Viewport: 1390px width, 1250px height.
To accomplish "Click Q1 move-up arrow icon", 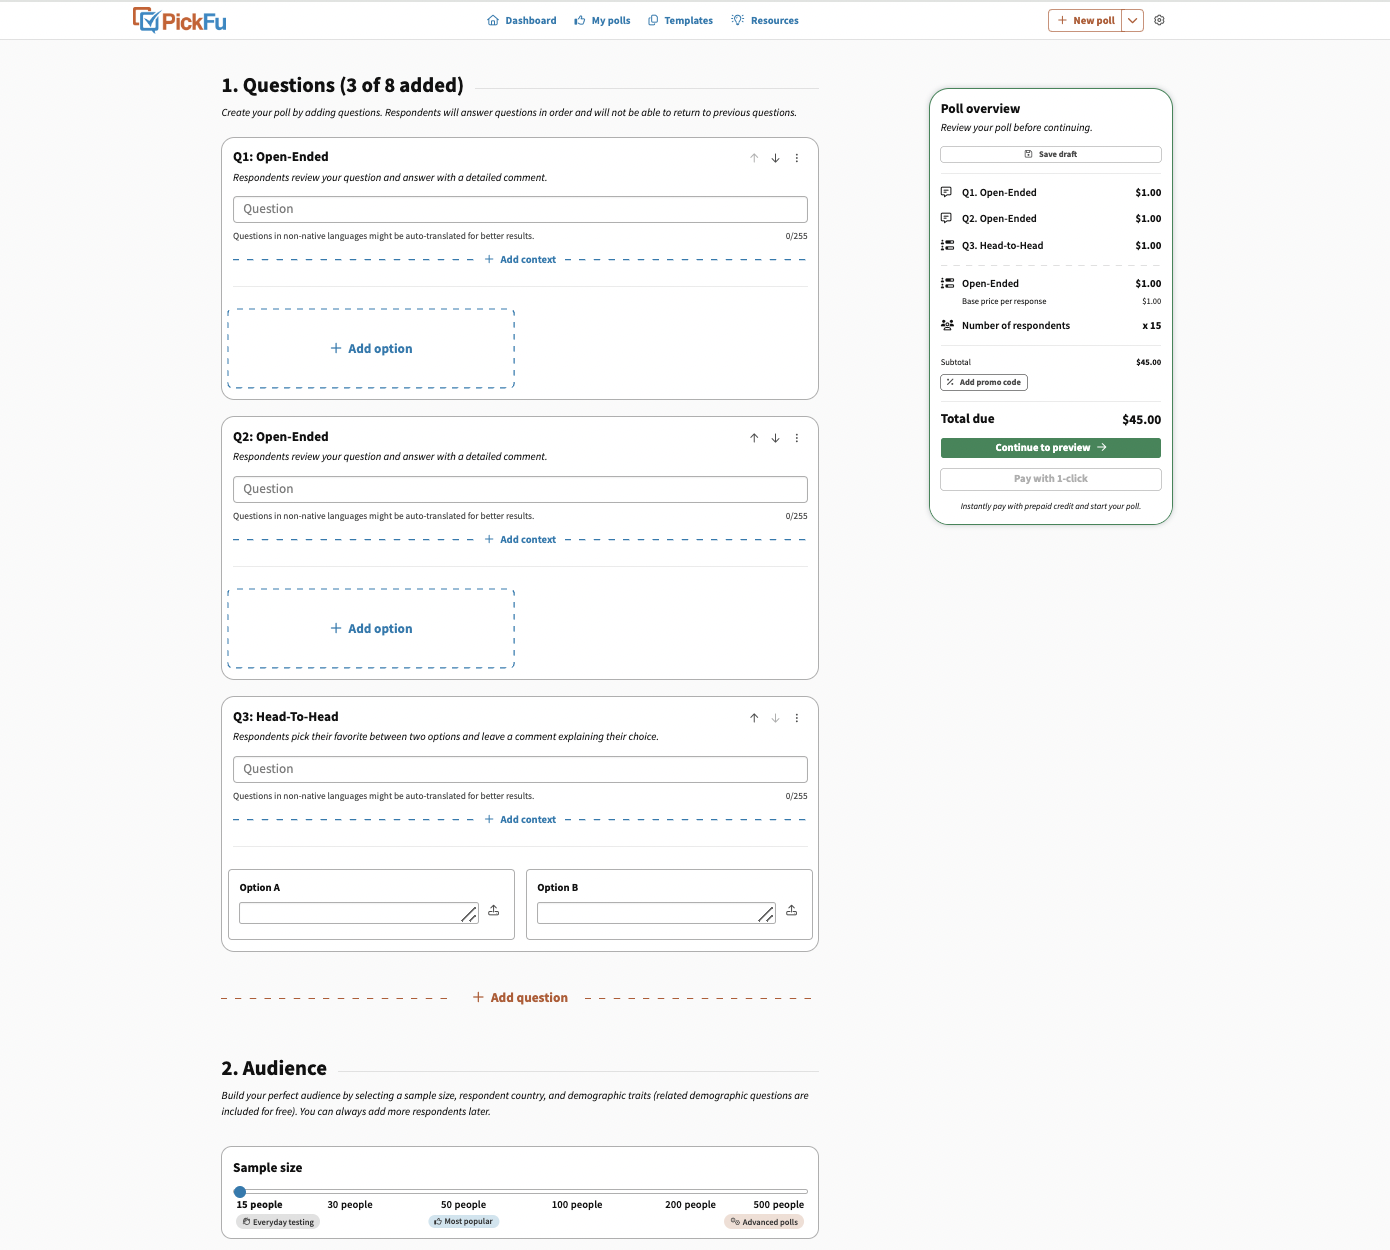I will tap(754, 158).
